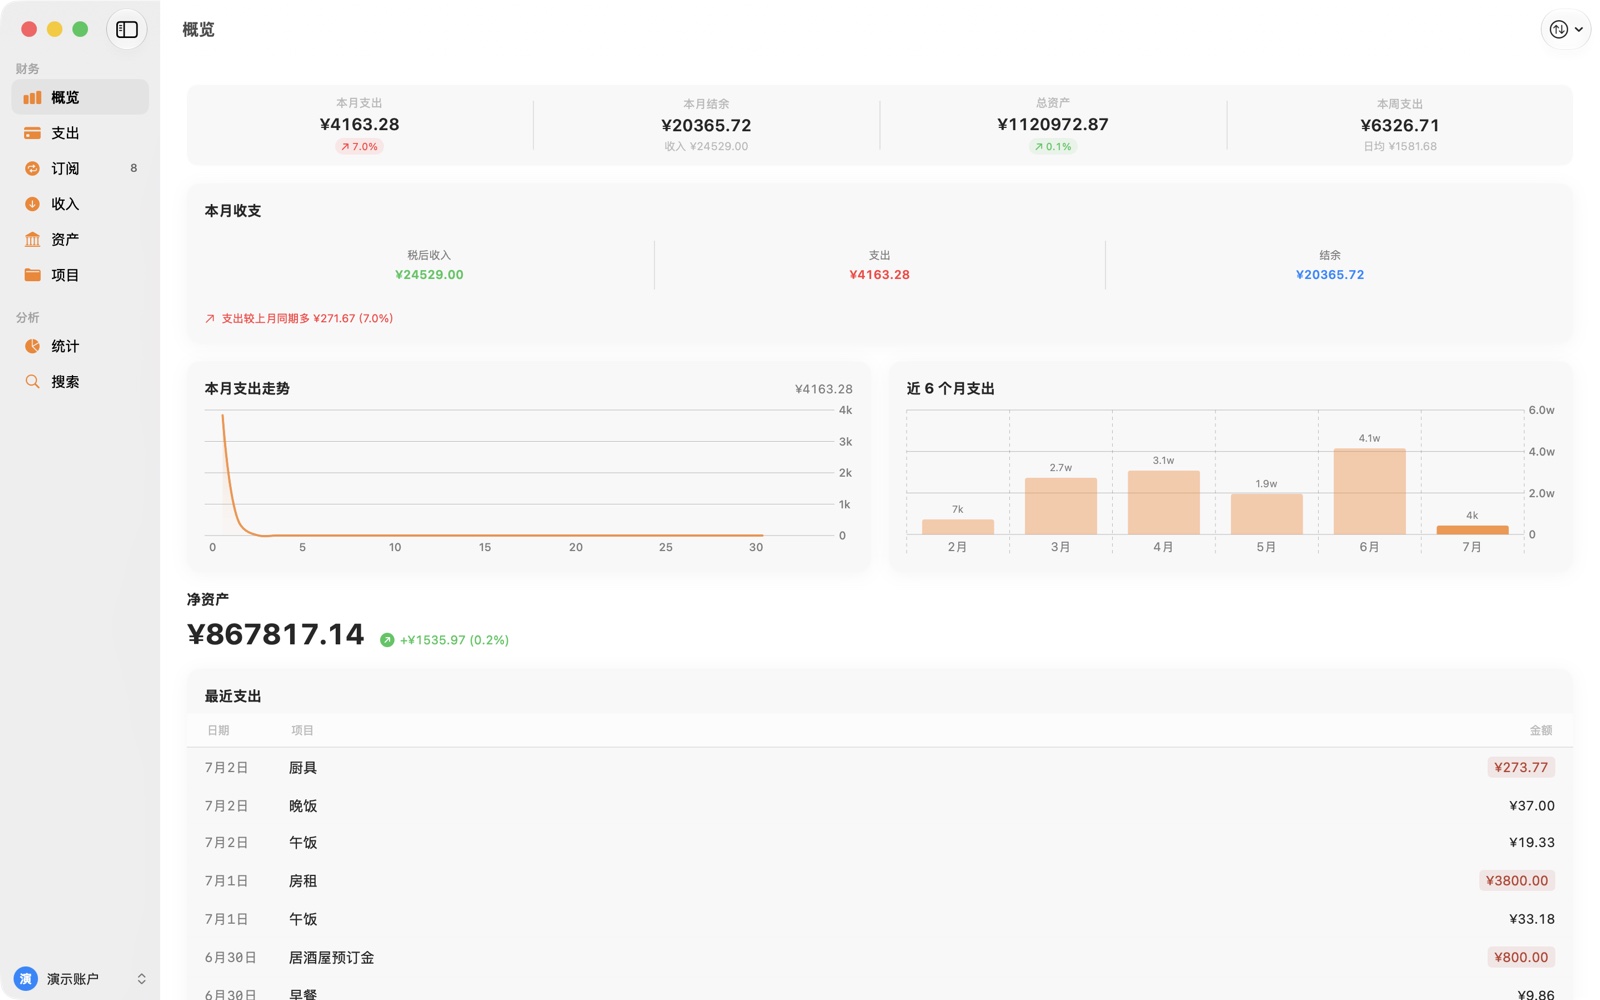The height and width of the screenshot is (1000, 1600).
Task: Click the red 7.0% increase badge
Action: 359,146
